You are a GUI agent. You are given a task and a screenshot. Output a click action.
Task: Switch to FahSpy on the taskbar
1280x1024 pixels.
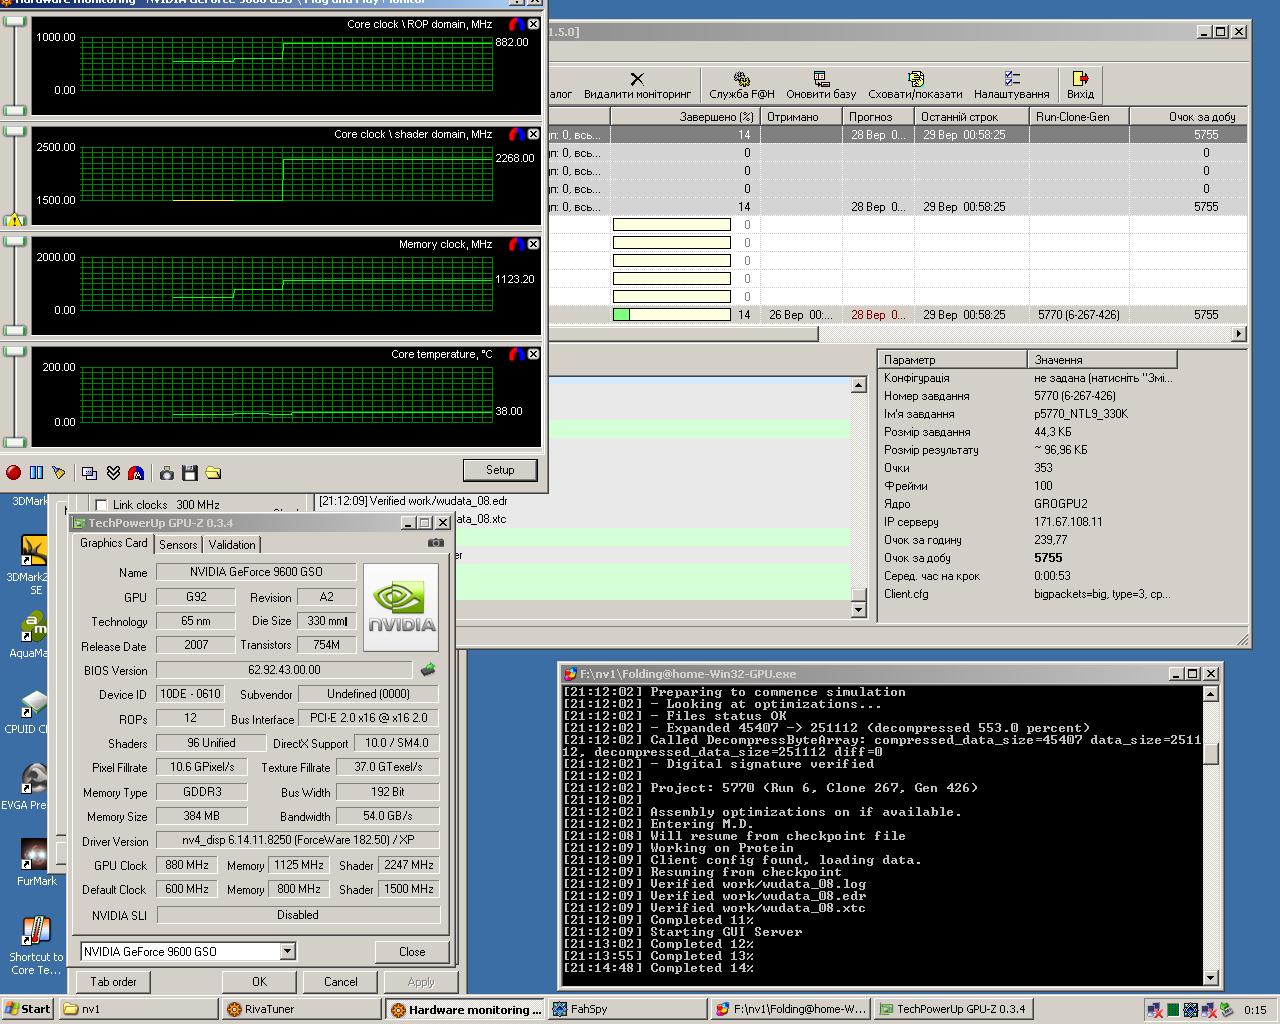pyautogui.click(x=628, y=1009)
